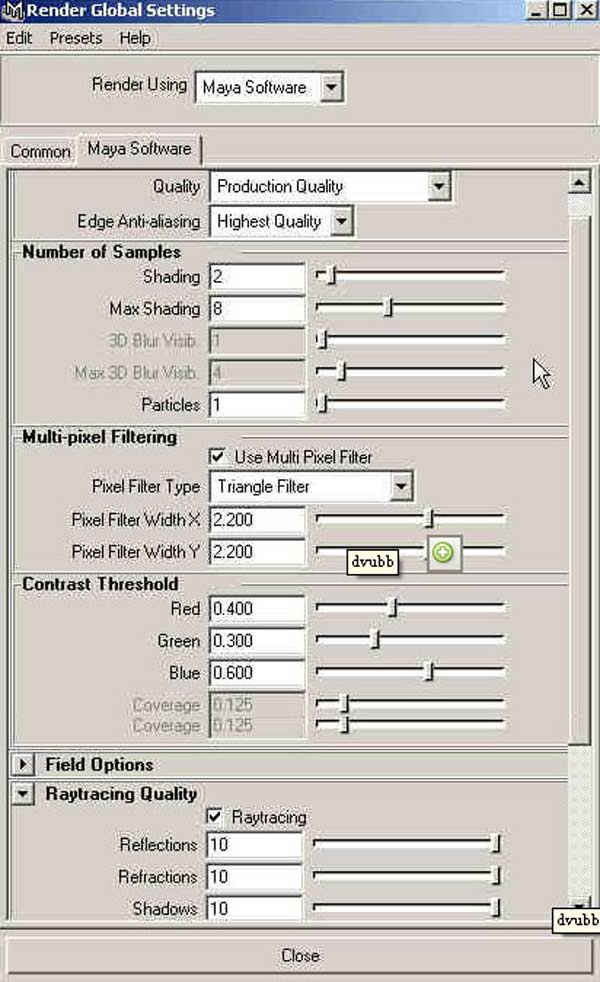Click the Blue threshold slider handle
Viewport: 600px width, 982px height.
(x=429, y=671)
